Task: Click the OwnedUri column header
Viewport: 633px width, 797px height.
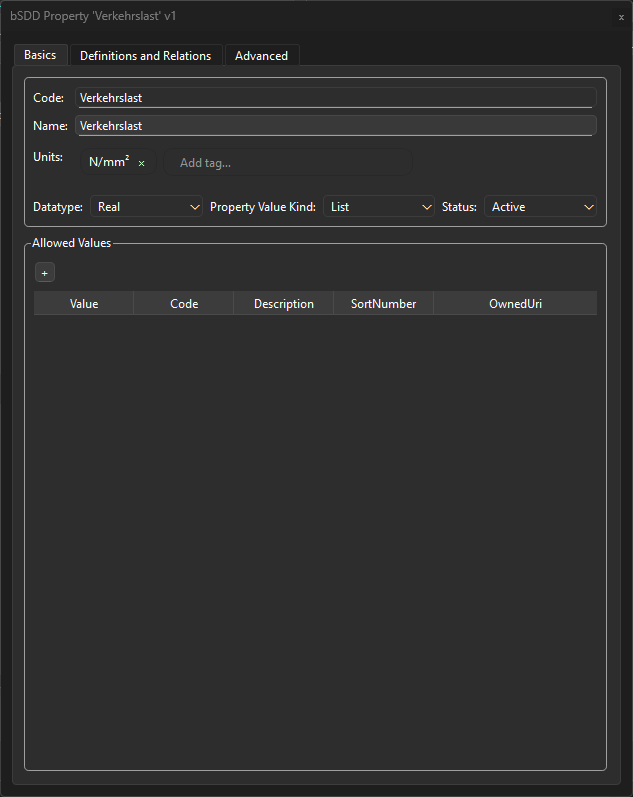Action: (x=515, y=304)
